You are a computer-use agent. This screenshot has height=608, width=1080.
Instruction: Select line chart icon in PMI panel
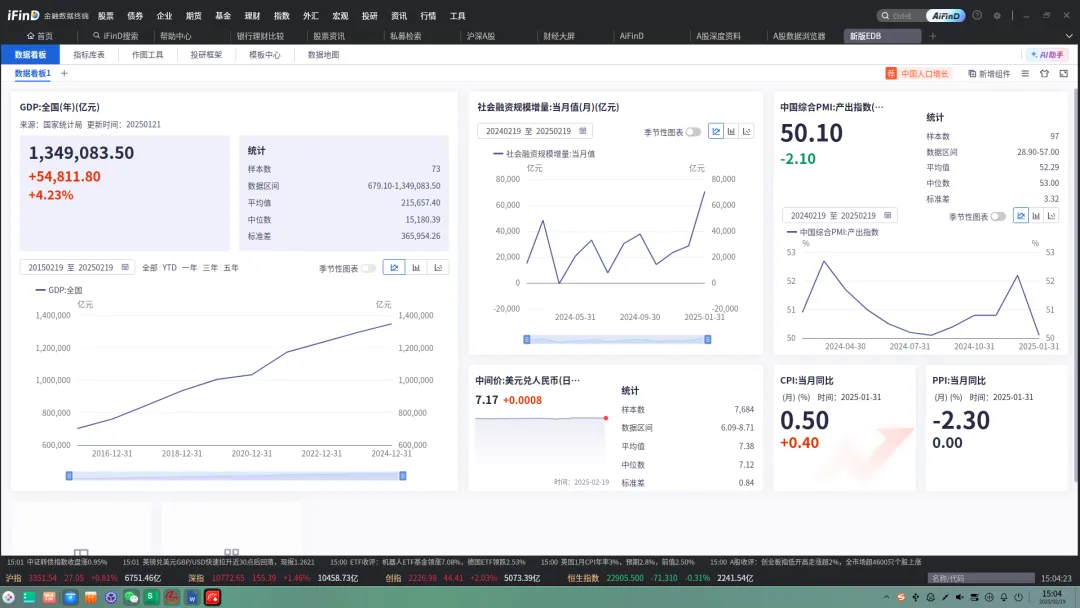[1021, 216]
